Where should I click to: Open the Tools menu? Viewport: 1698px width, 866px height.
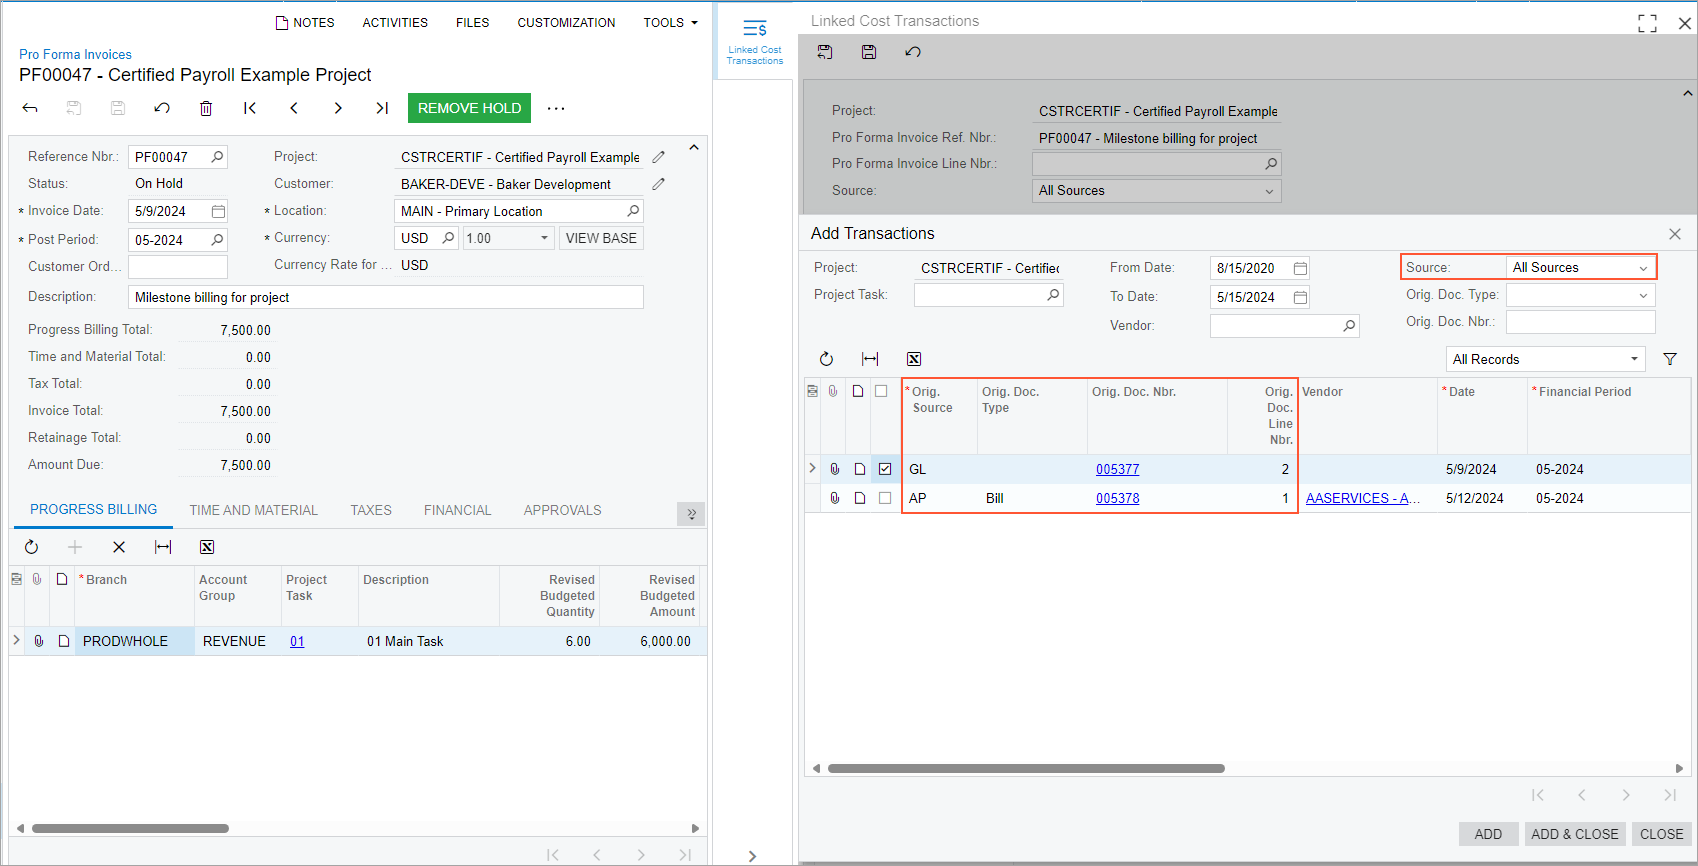point(670,22)
